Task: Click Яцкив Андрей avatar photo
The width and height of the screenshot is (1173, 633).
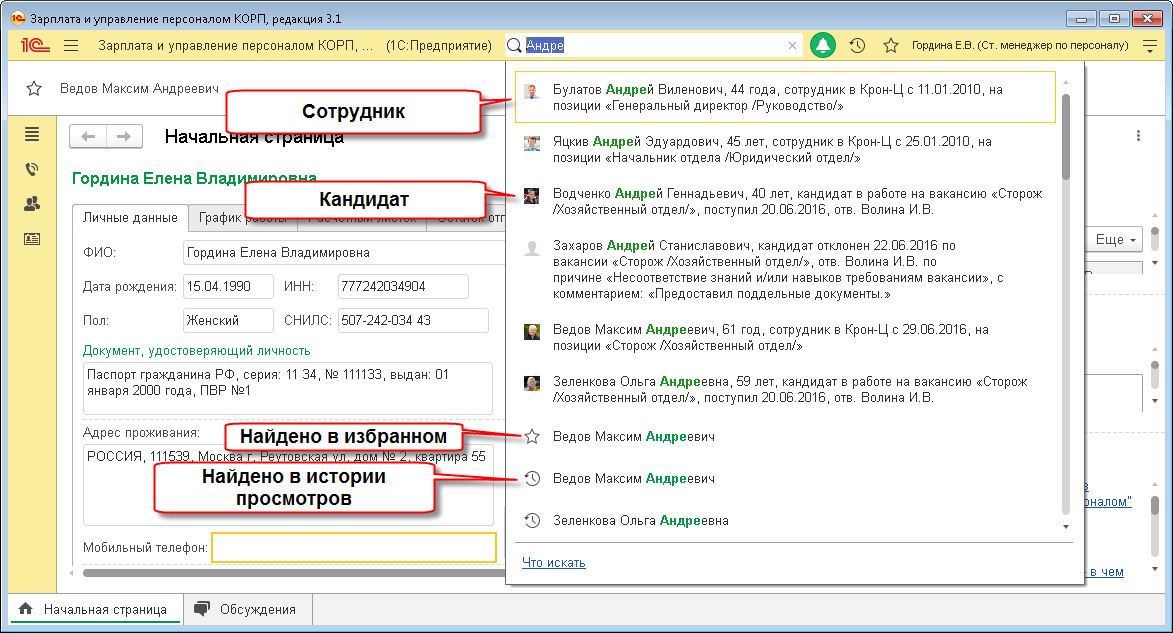Action: 532,144
